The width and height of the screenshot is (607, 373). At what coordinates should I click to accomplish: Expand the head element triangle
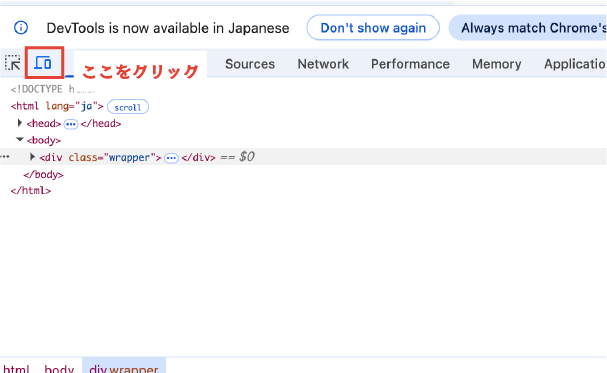click(x=19, y=123)
